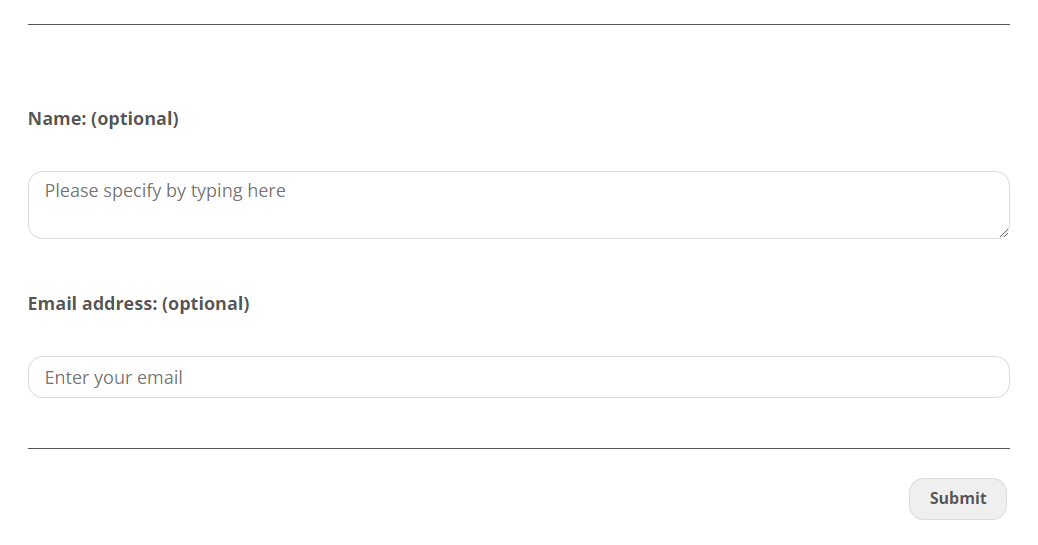1038x545 pixels.
Task: Click the top horizontal divider line
Action: 518,24
